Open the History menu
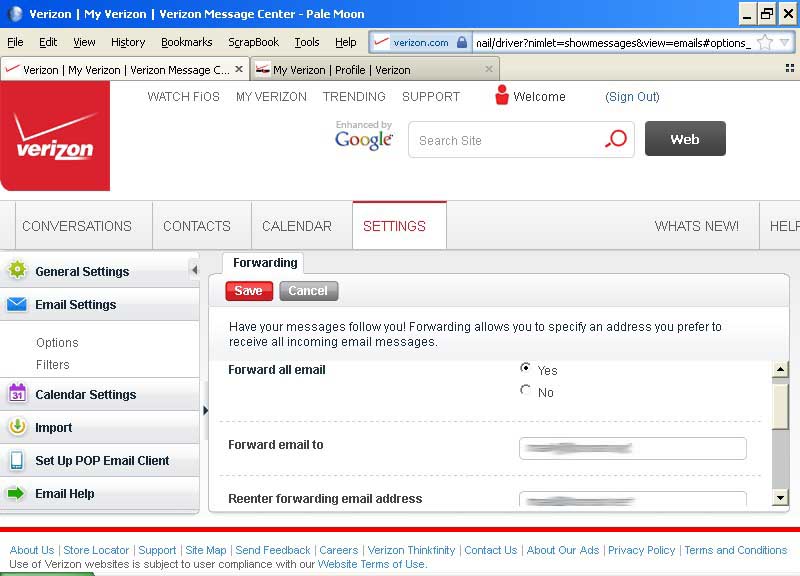The height and width of the screenshot is (576, 800). click(x=128, y=42)
